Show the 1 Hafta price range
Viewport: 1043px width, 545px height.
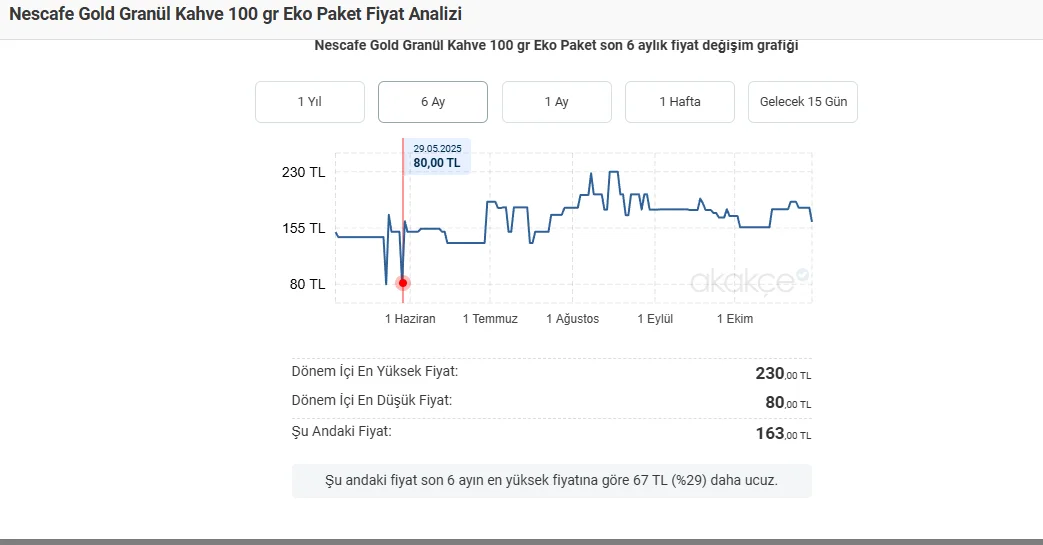click(680, 102)
